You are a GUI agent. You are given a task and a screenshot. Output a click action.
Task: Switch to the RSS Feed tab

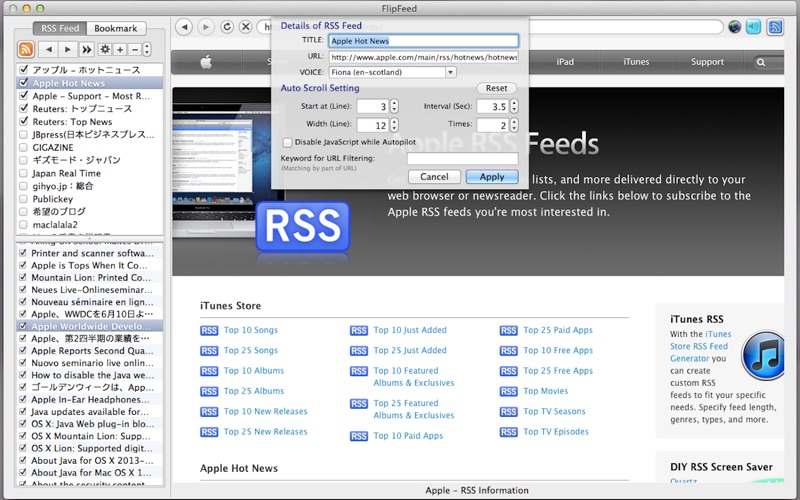pyautogui.click(x=60, y=28)
